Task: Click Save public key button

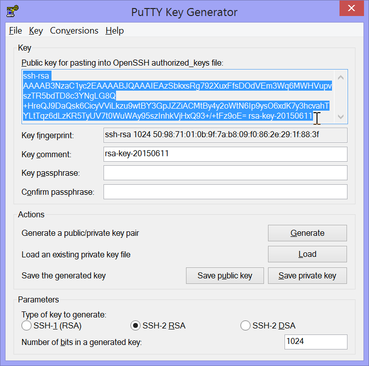Action: point(225,276)
